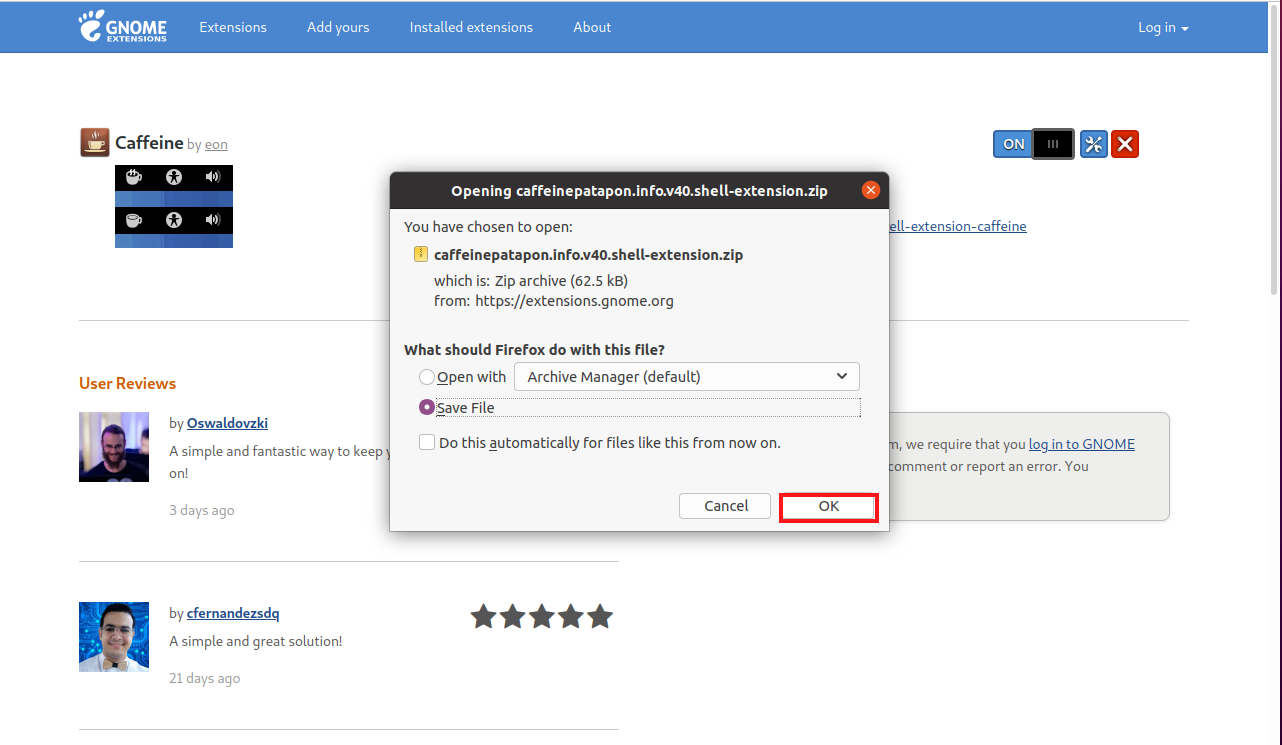Select the Save File radio button
This screenshot has width=1282, height=745.
coord(427,407)
